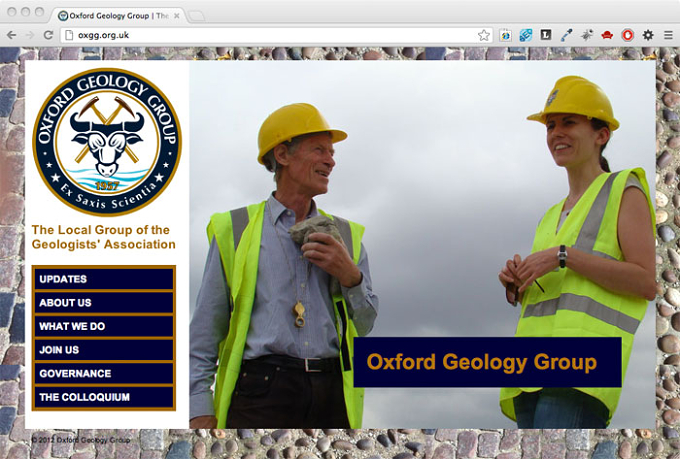Screen dimensions: 680x459
Task: Bookmark this page with the star icon
Action: (x=484, y=35)
